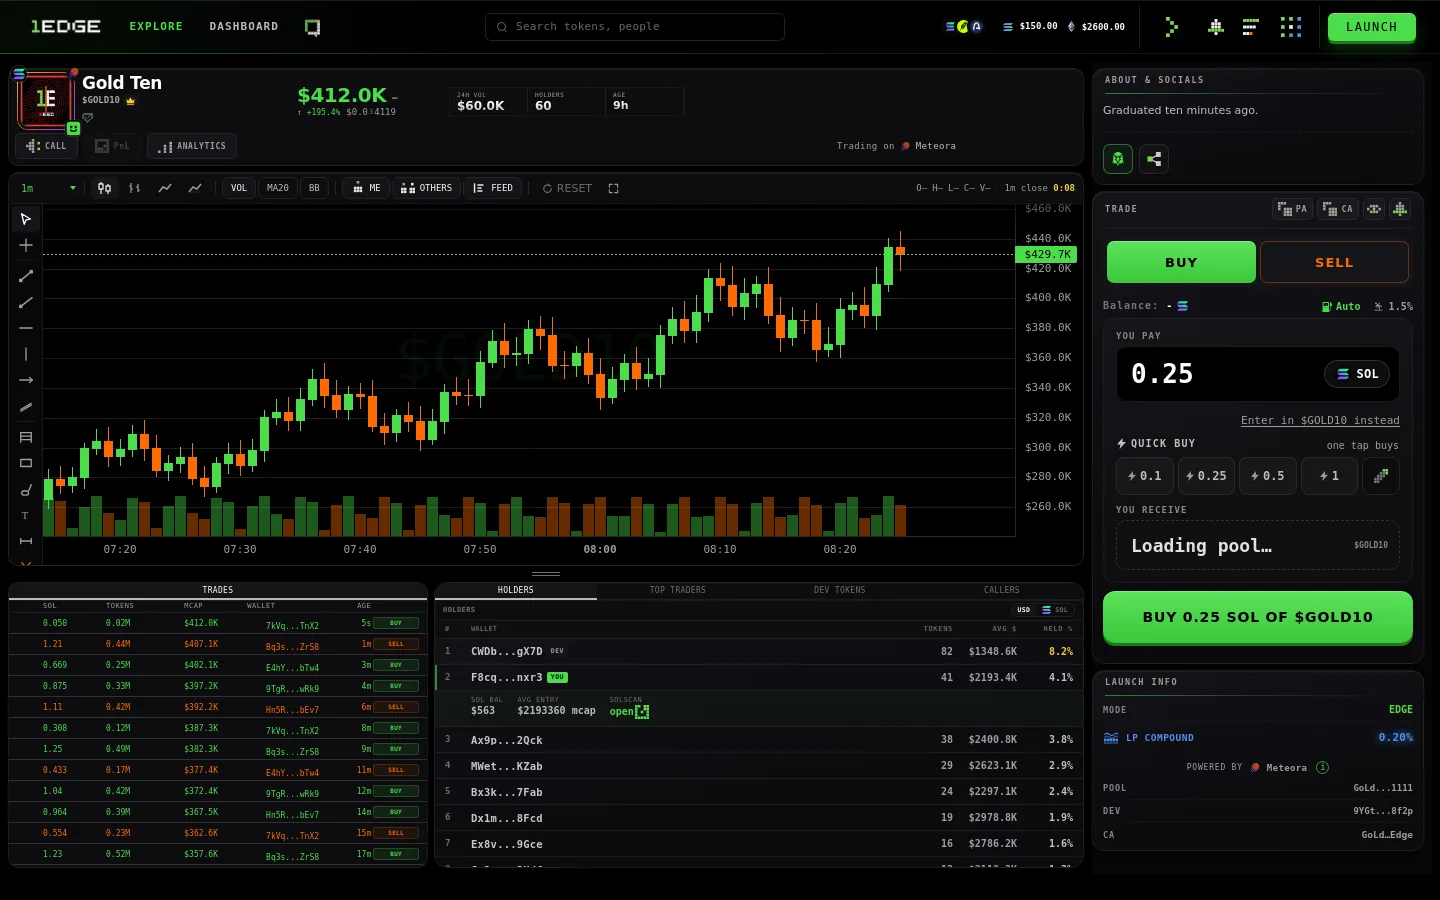Open fullscreen chart view
1440x900 pixels.
(614, 188)
